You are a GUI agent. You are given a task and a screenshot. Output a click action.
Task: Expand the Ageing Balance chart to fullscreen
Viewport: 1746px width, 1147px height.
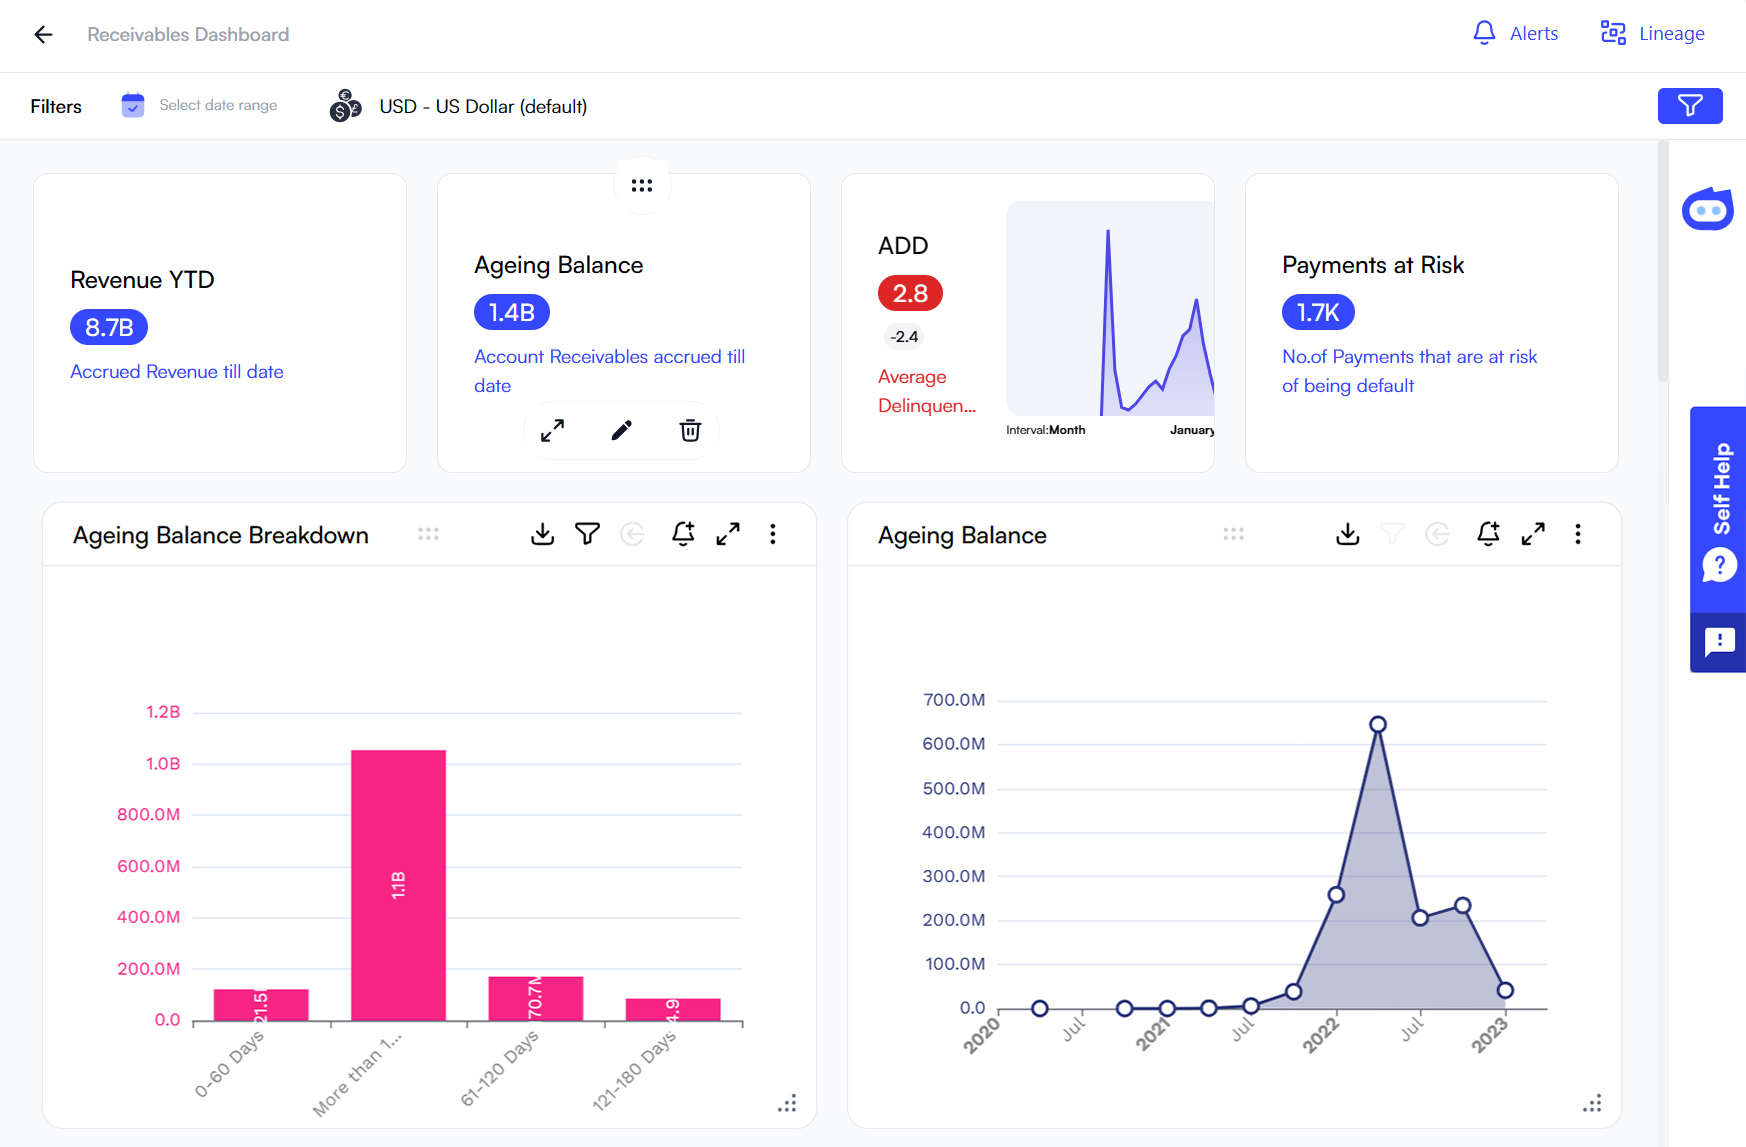(x=1533, y=534)
